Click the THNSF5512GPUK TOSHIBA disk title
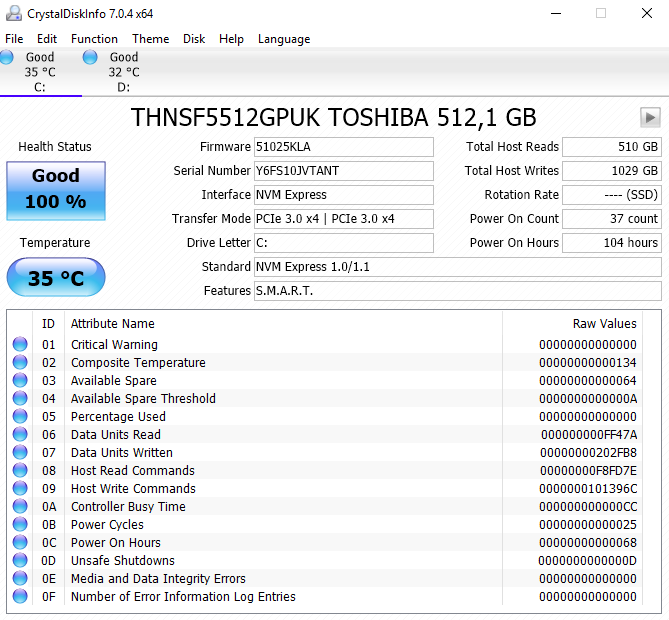Viewport: 669px width, 620px height. pos(333,117)
